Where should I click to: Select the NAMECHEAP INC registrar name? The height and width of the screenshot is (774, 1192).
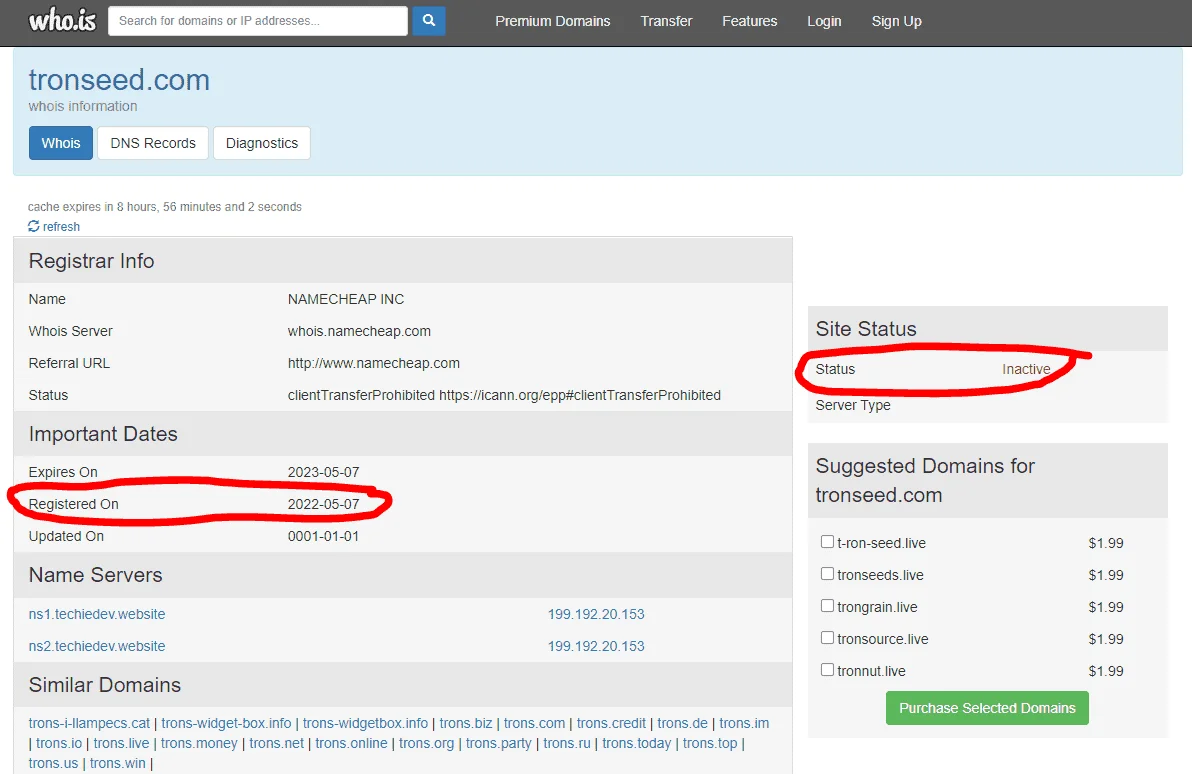tap(345, 300)
